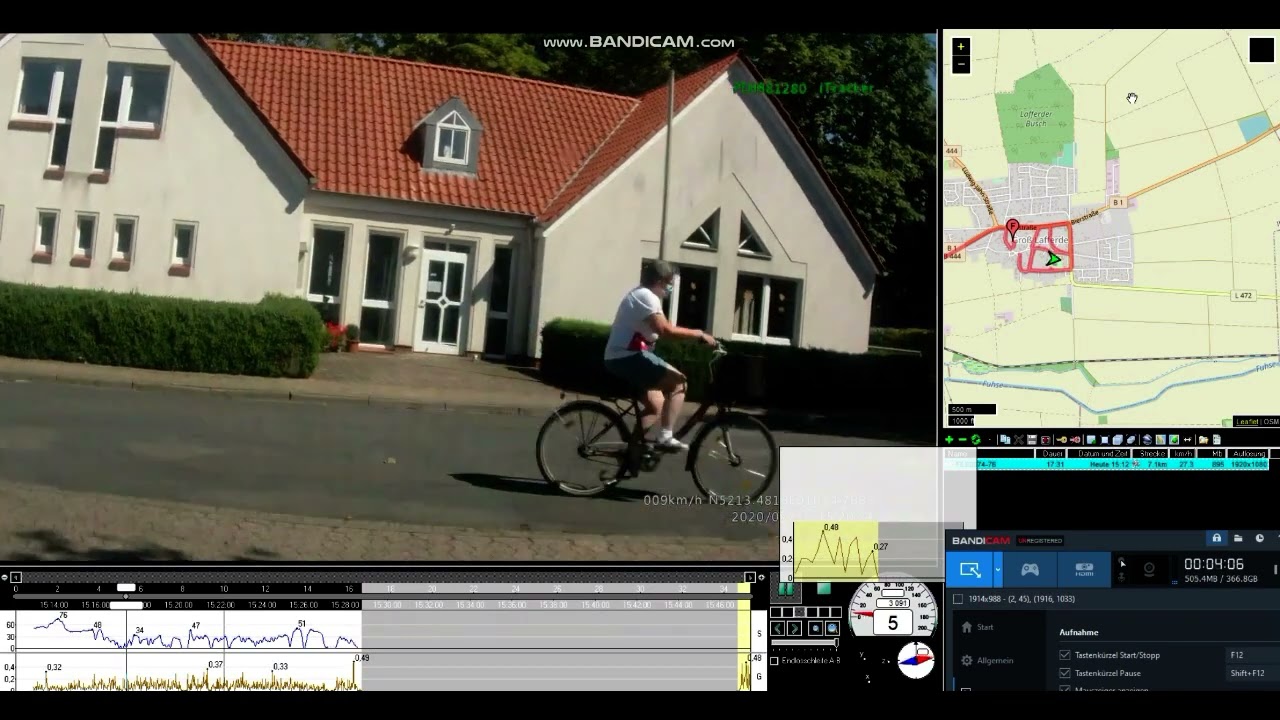The height and width of the screenshot is (720, 1280).
Task: Click the red start pin on the map
Action: pyautogui.click(x=1012, y=229)
